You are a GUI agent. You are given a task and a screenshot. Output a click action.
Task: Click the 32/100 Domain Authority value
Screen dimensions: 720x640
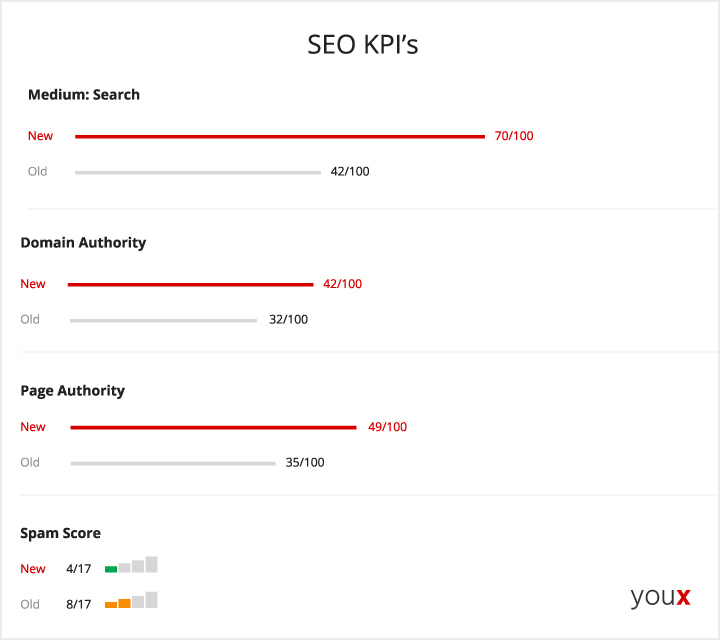coord(288,320)
